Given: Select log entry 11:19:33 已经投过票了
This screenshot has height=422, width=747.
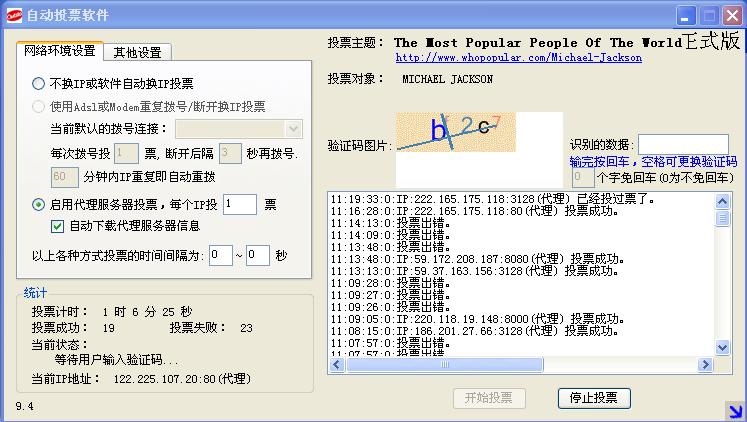Looking at the screenshot, I should click(493, 199).
